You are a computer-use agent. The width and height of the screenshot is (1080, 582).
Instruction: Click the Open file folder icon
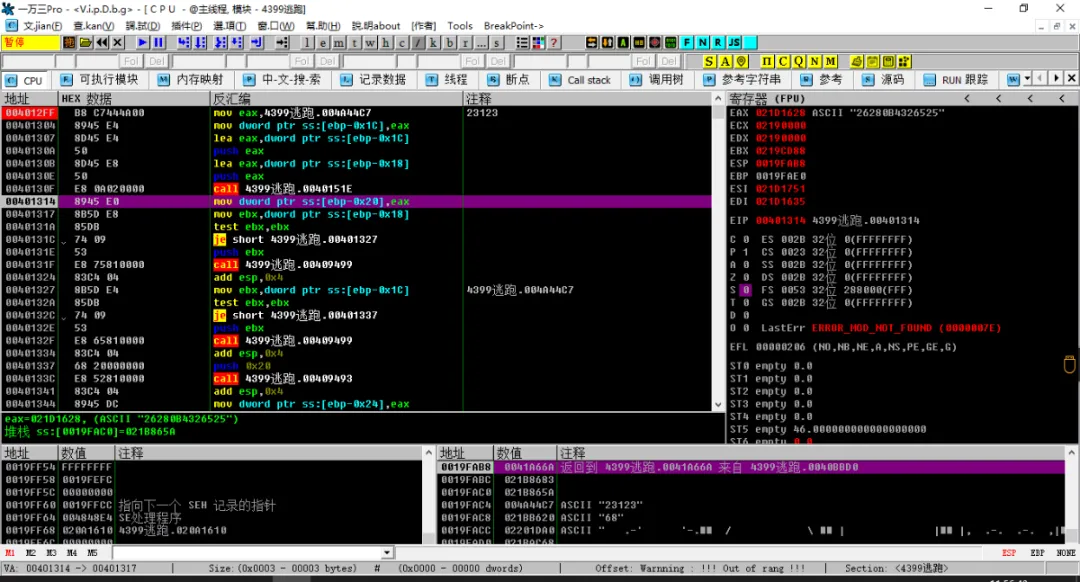(85, 43)
